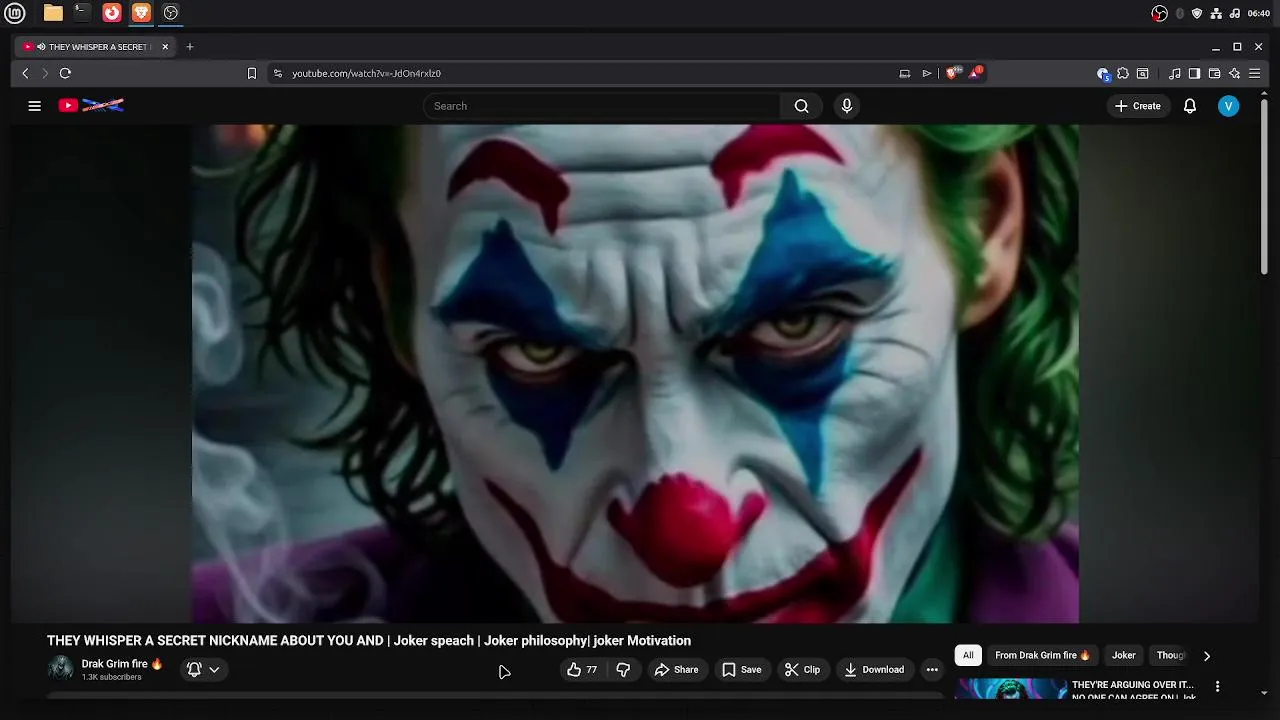The width and height of the screenshot is (1280, 720).
Task: Close the 'THEY WHISPER A SECRET' tab
Action: point(166,47)
